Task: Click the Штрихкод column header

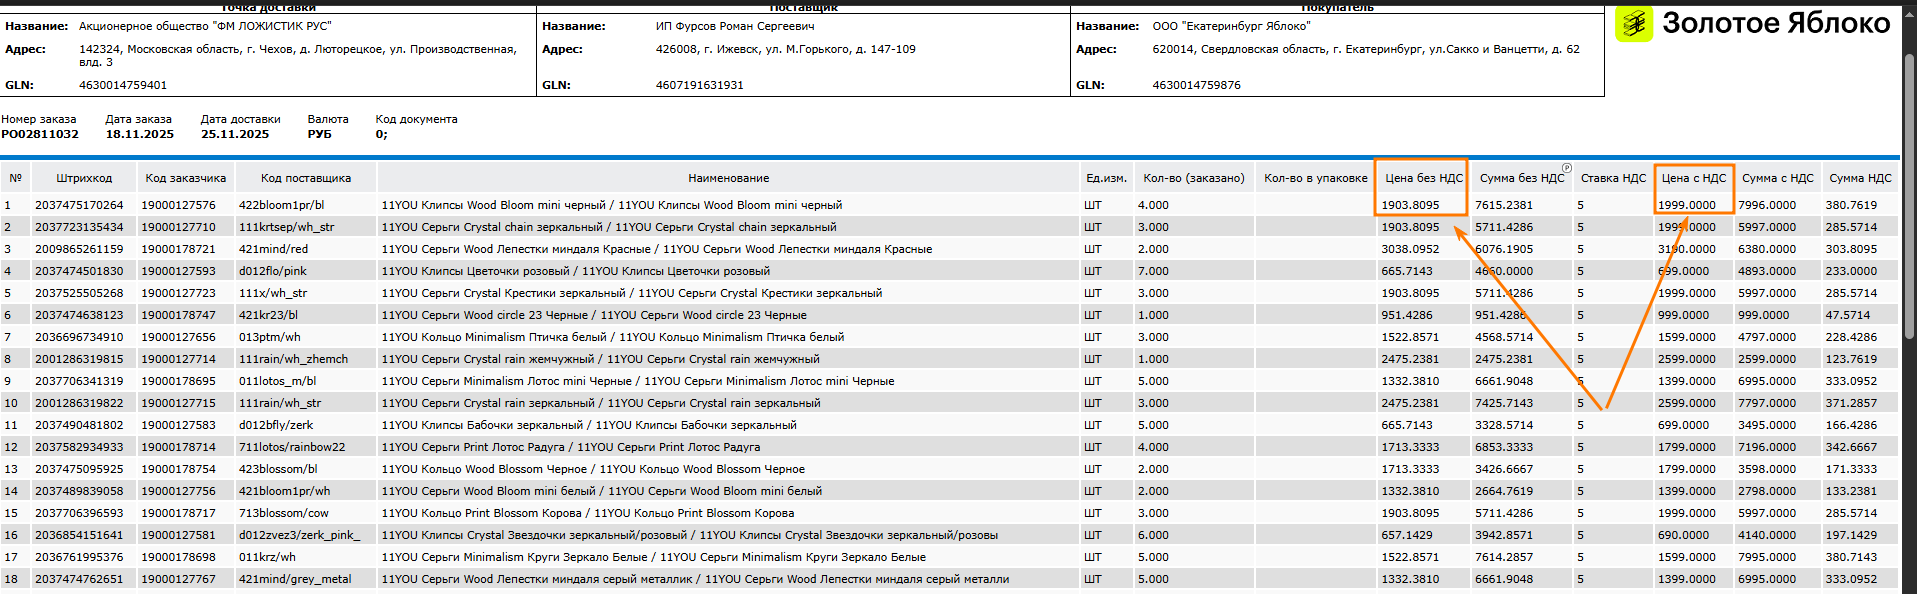Action: (x=84, y=178)
